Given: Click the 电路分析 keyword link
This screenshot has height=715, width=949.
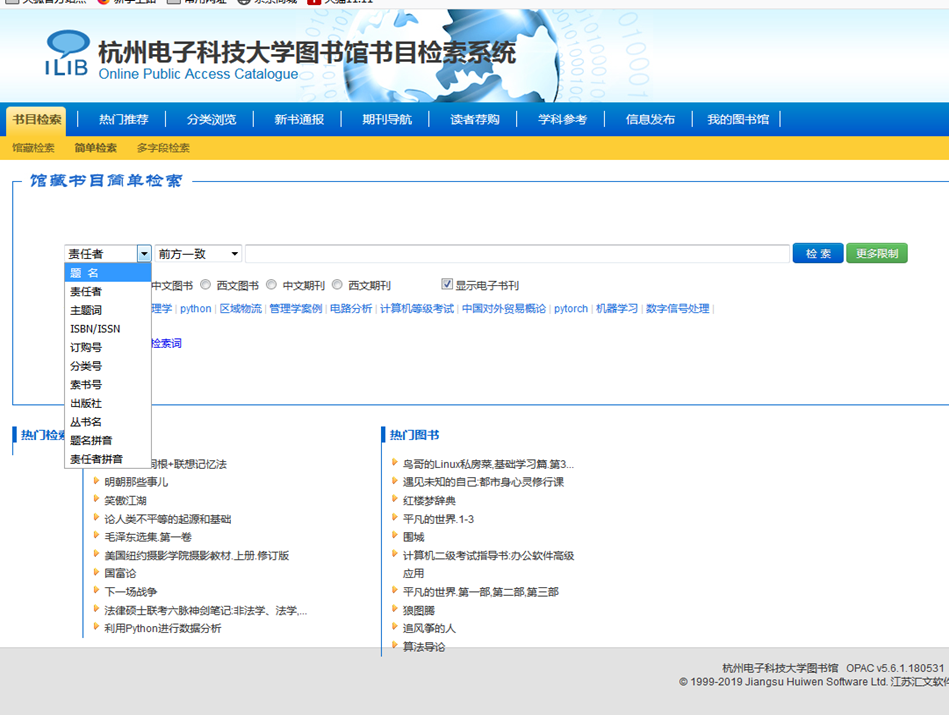Looking at the screenshot, I should click(351, 309).
